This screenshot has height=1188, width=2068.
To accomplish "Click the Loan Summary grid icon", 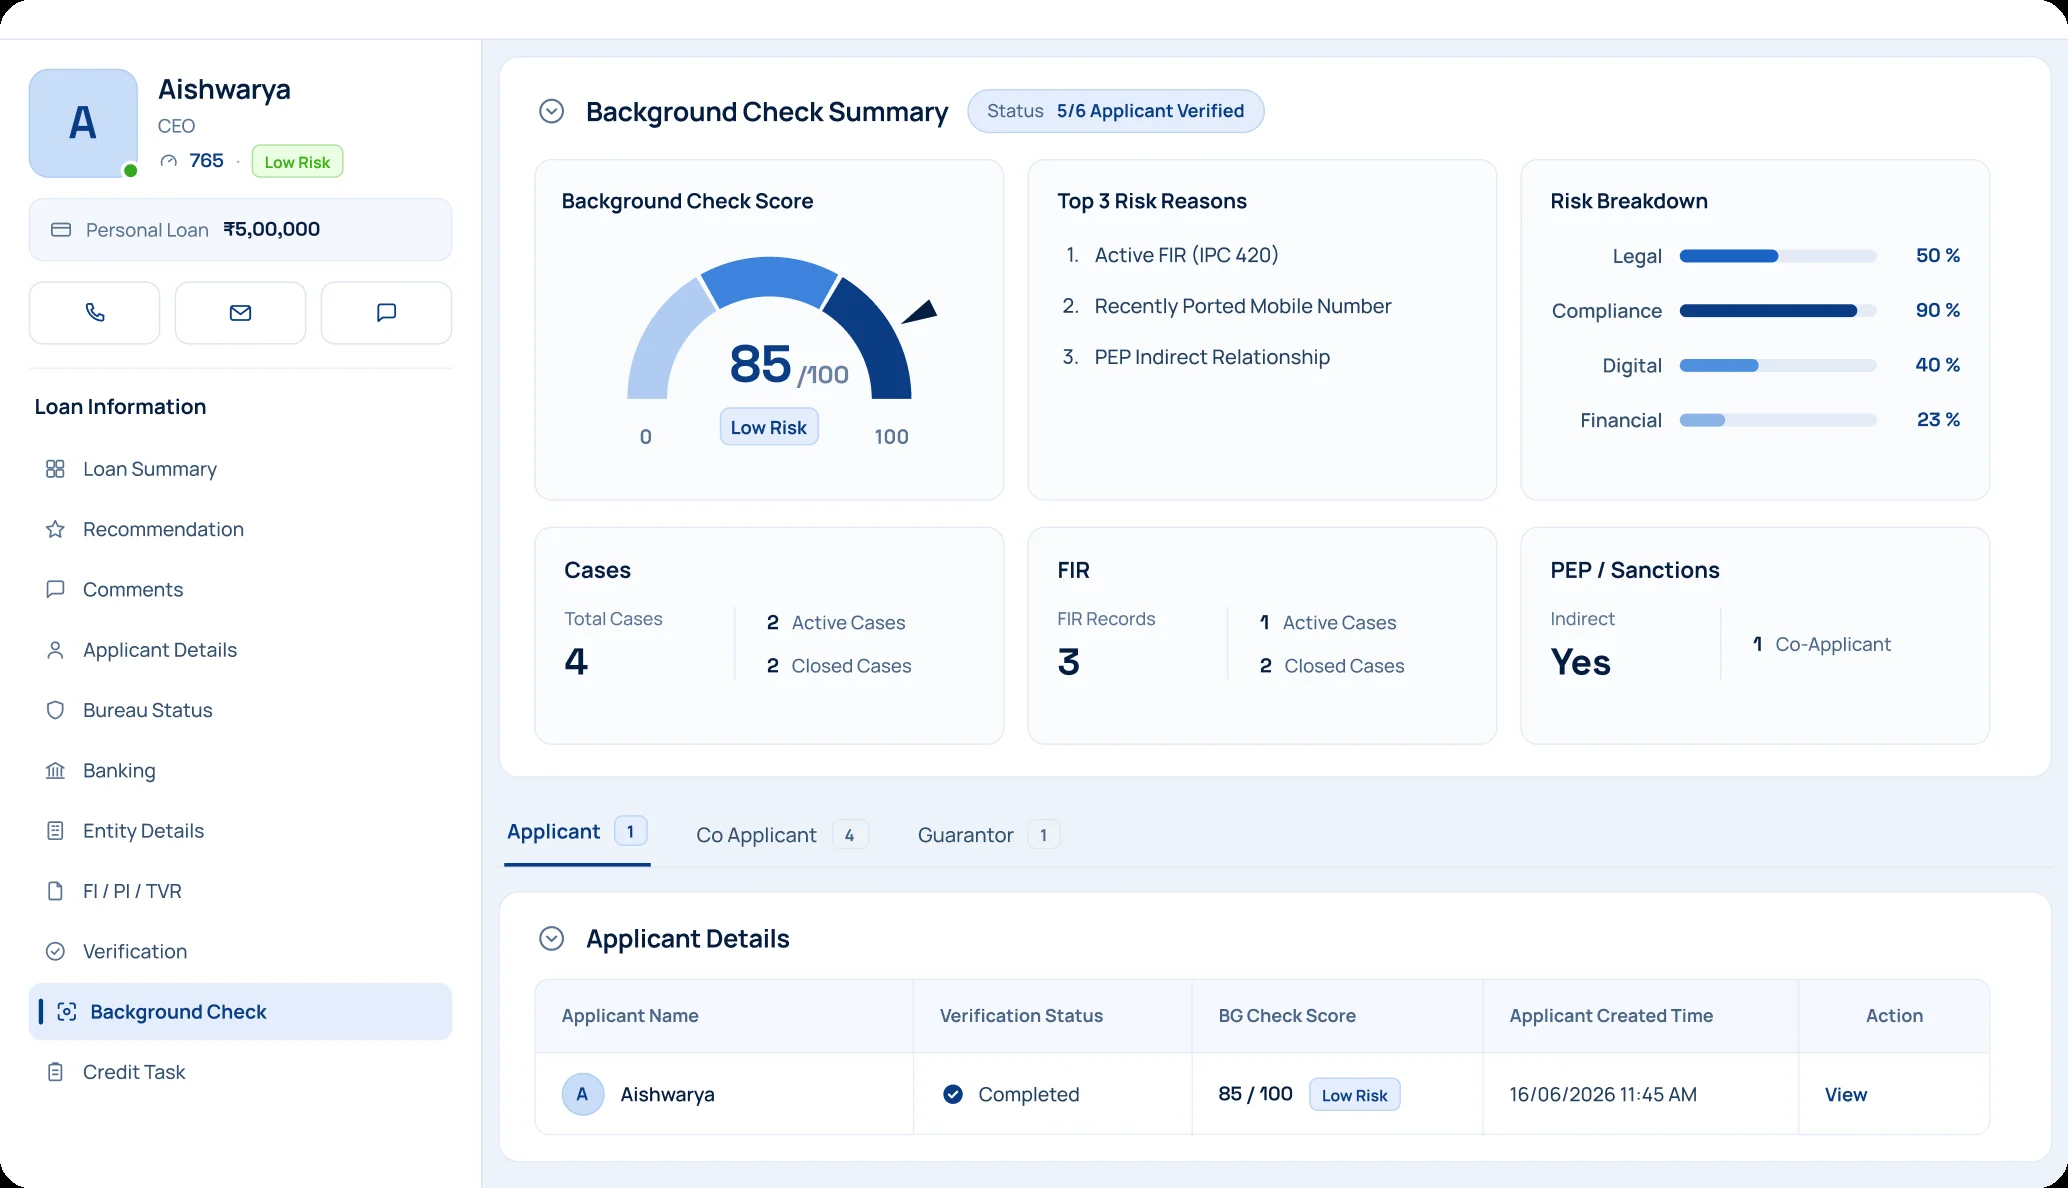I will (55, 469).
